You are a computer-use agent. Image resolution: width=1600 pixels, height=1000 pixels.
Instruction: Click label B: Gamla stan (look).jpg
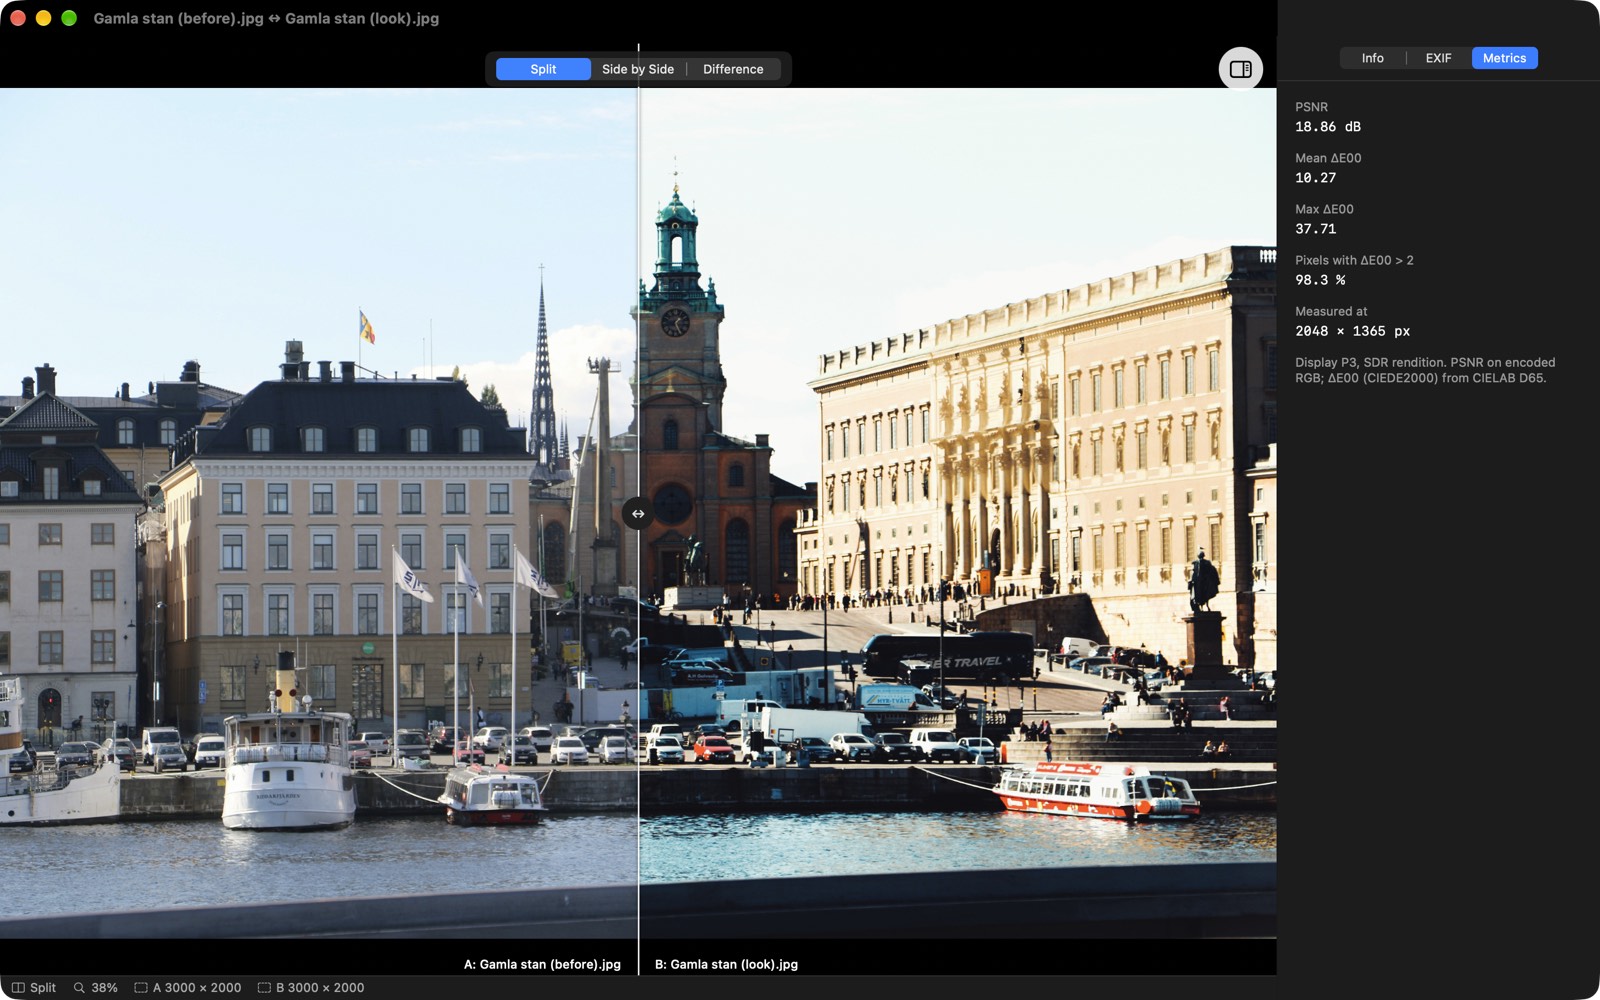[x=726, y=964]
